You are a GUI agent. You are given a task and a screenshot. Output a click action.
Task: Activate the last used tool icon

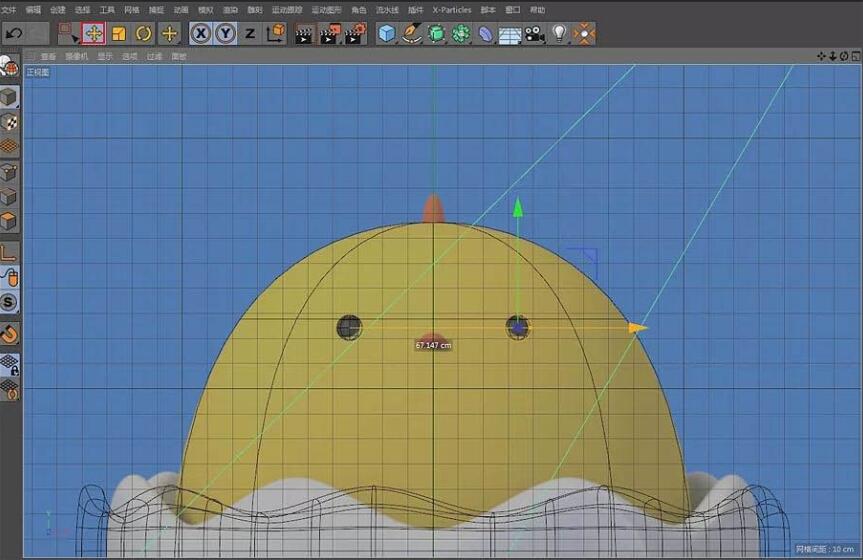coord(170,34)
